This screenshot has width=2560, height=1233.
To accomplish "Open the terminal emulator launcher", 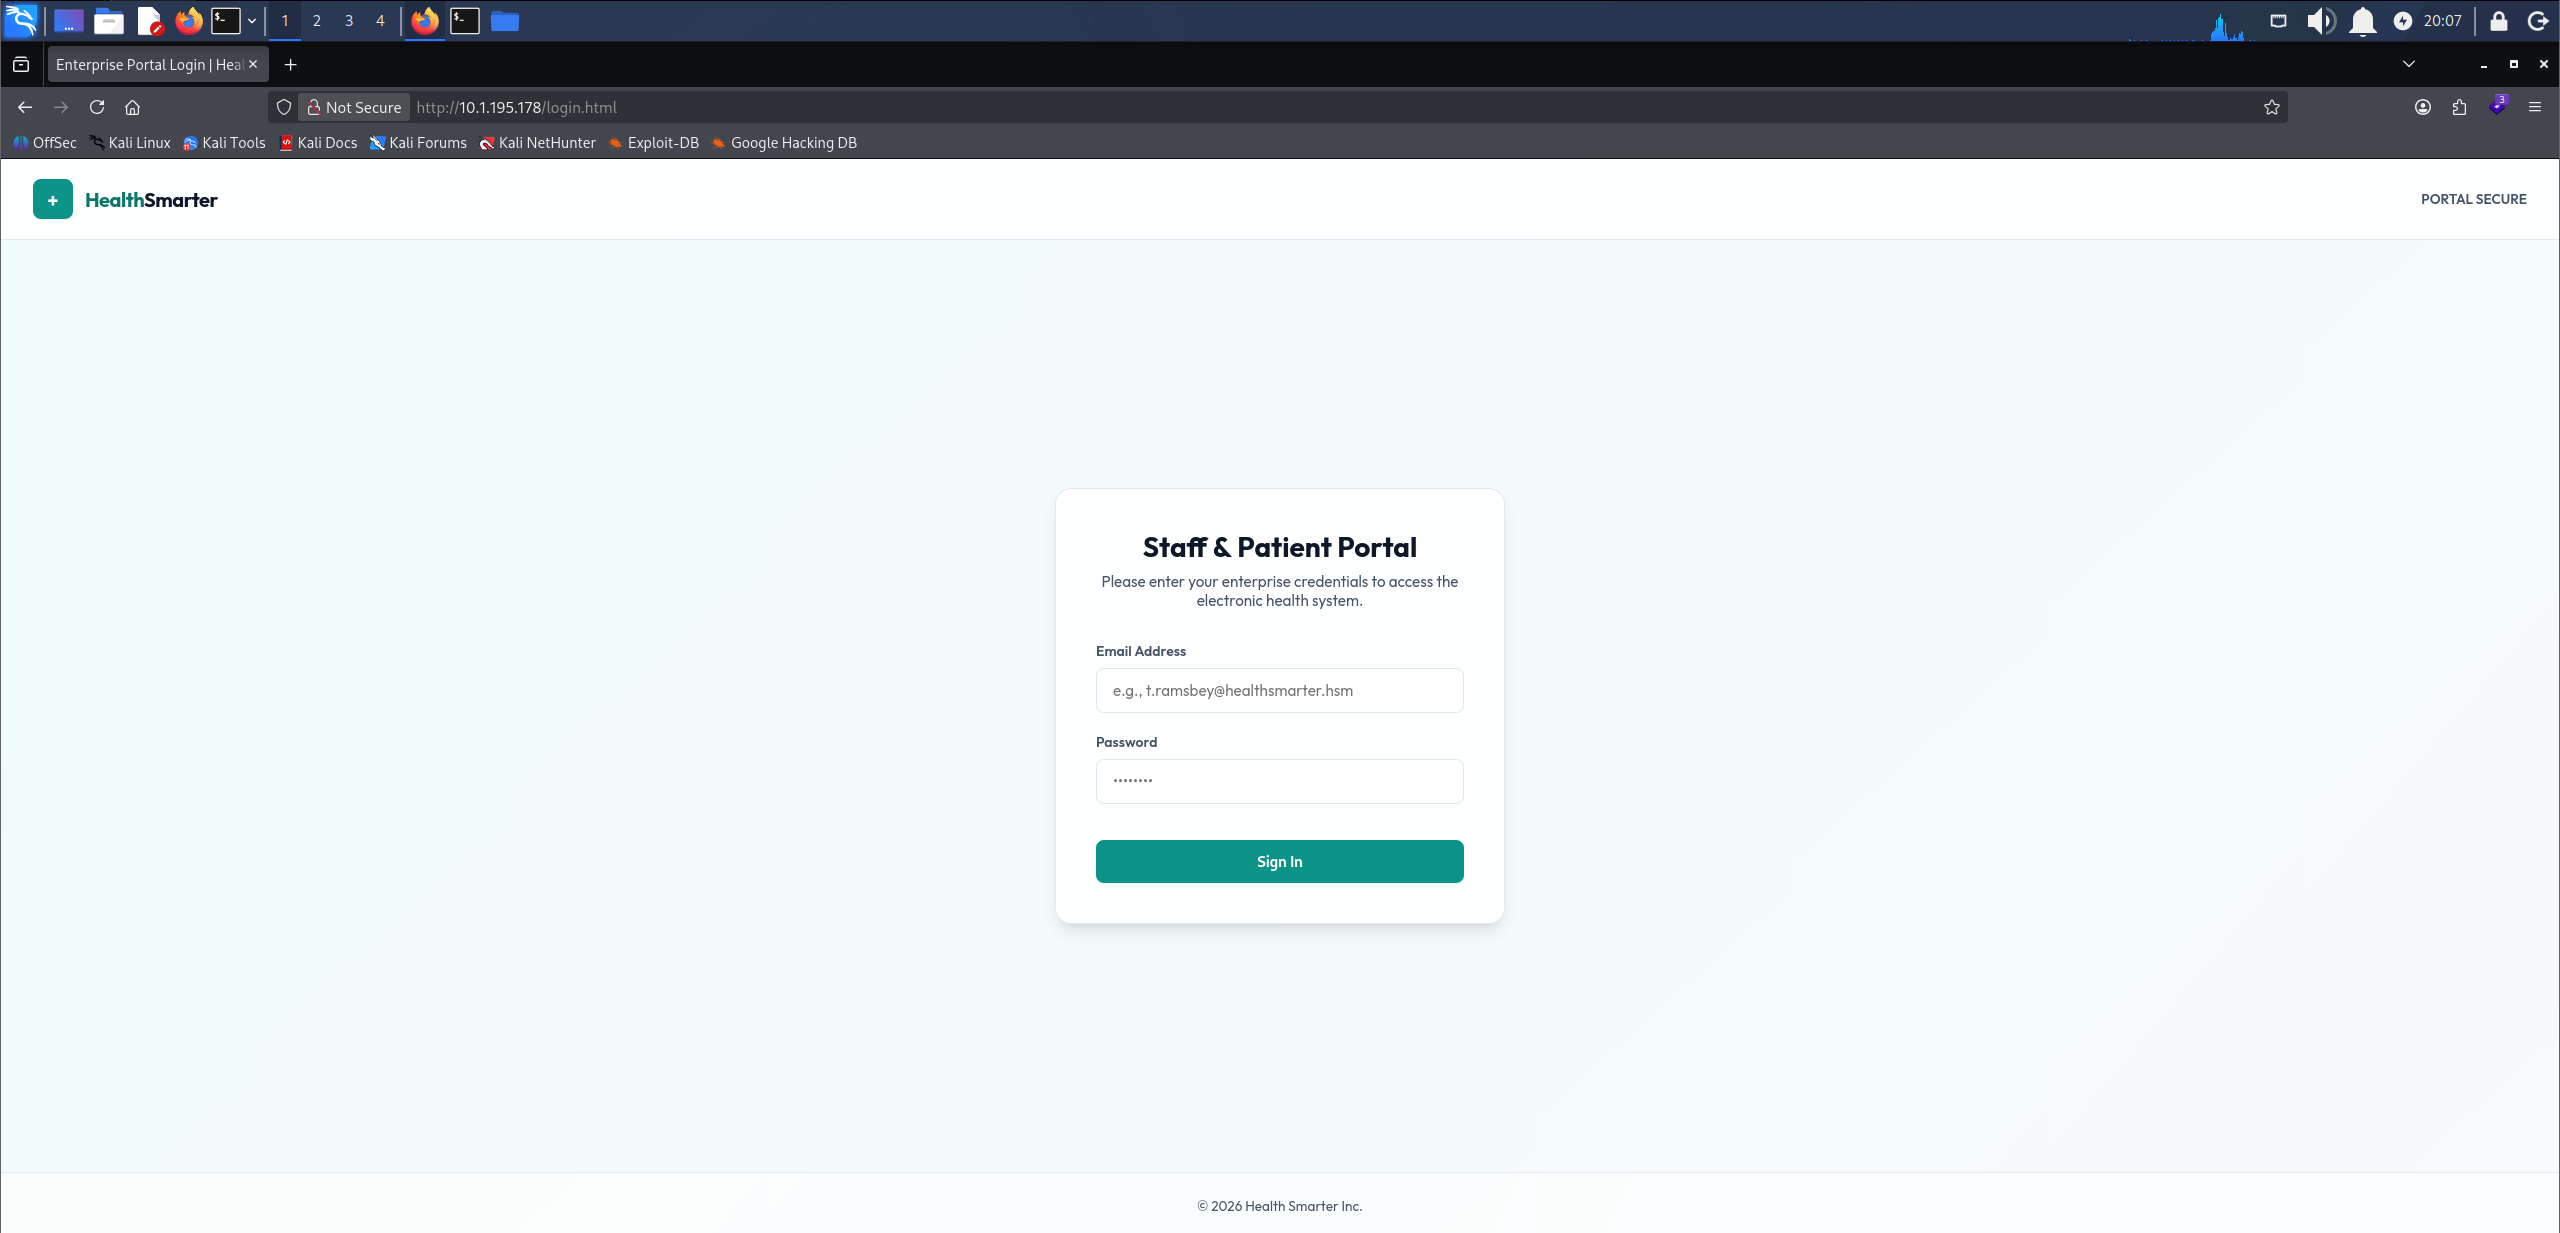I will pyautogui.click(x=226, y=20).
